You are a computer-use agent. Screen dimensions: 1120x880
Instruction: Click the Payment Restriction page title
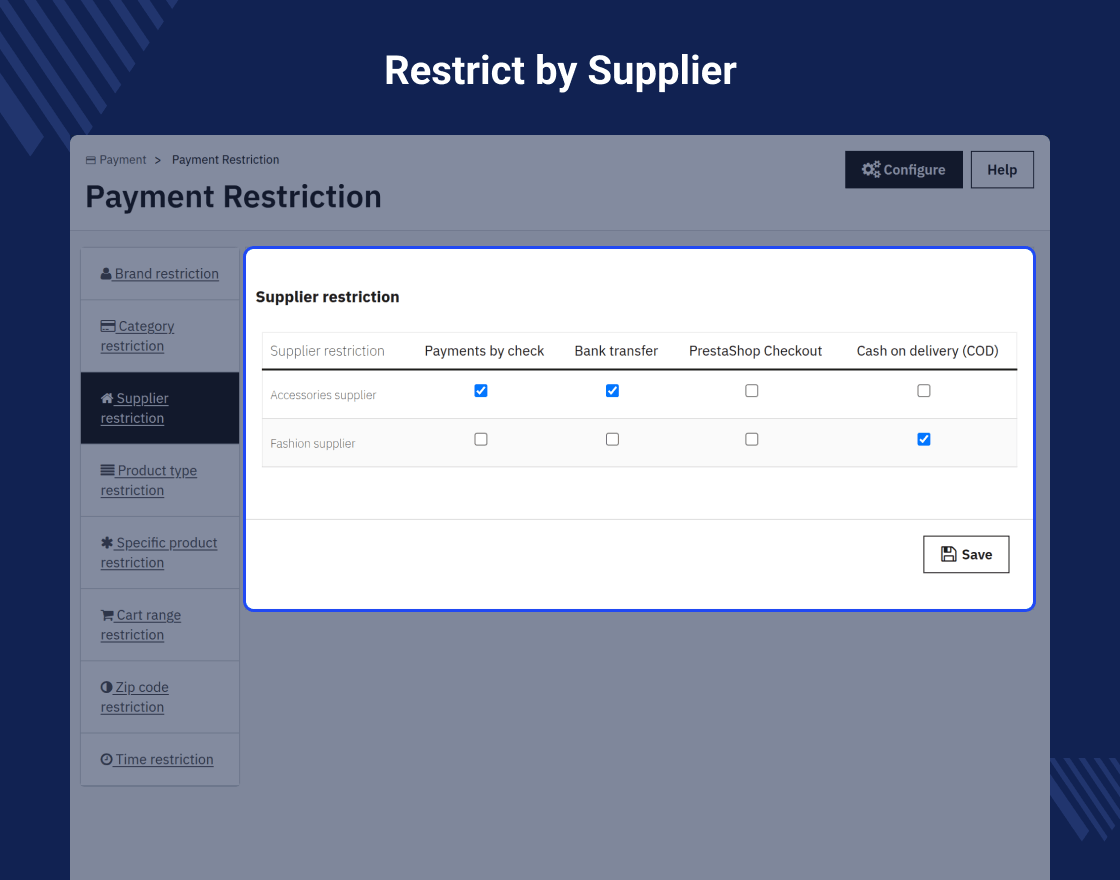click(x=233, y=197)
